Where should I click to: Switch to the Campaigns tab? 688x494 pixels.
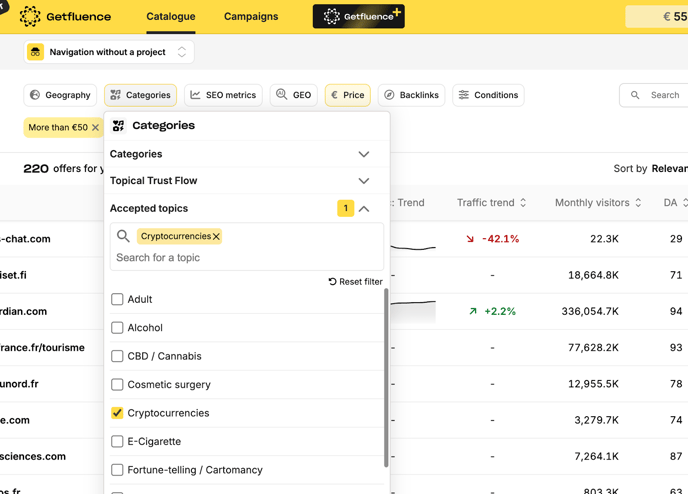pyautogui.click(x=251, y=16)
